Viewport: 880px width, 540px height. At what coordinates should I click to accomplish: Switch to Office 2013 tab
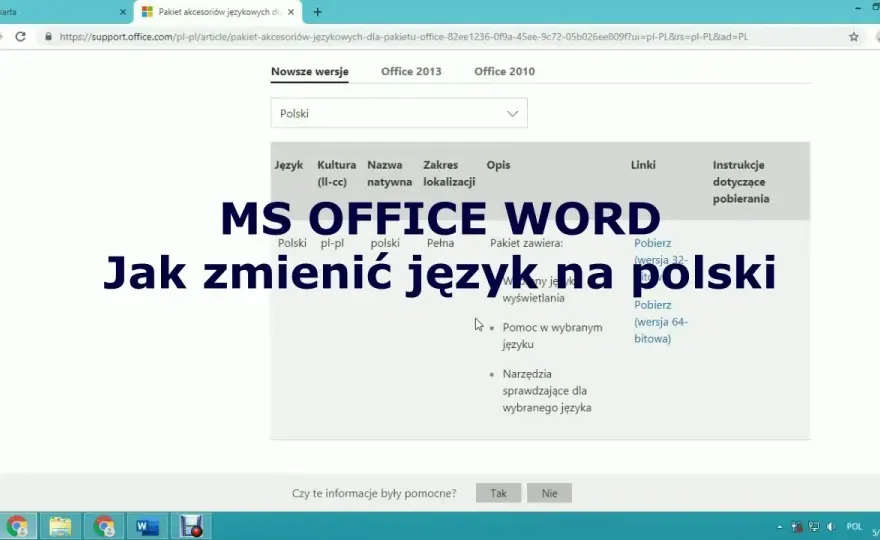pos(411,71)
